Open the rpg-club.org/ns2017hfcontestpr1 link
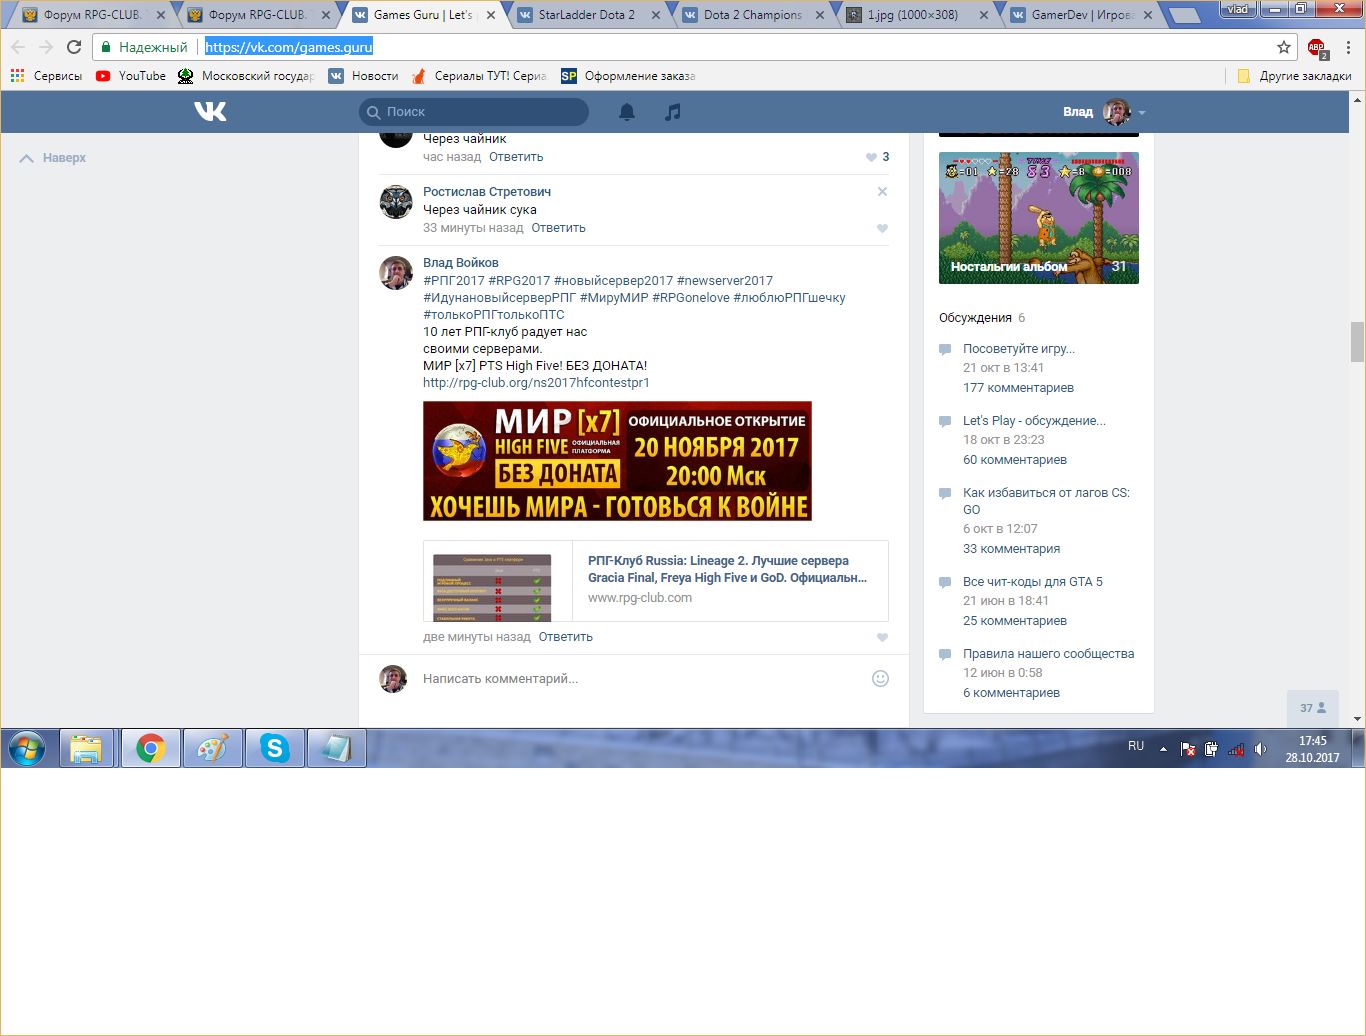The image size is (1366, 1036). click(x=536, y=383)
